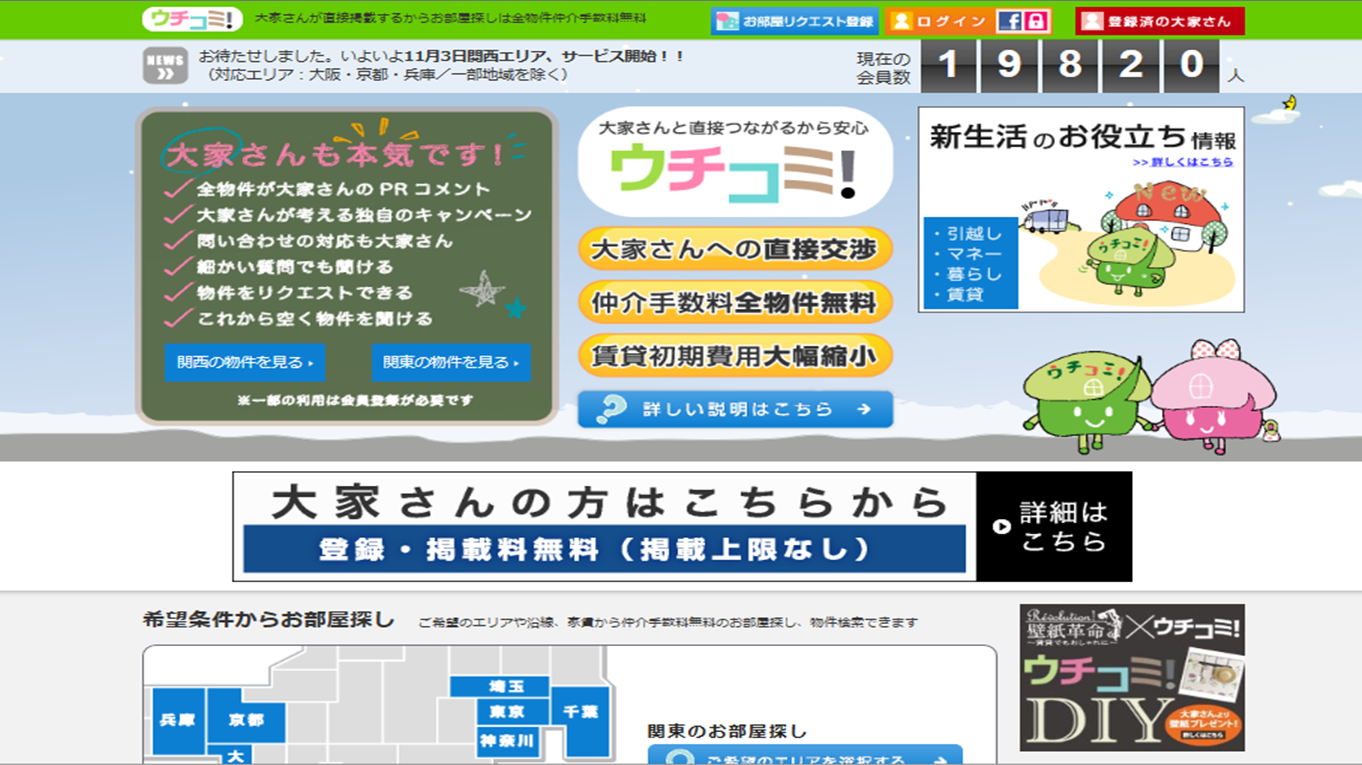Select 千葉 on the area map
This screenshot has width=1362, height=765.
coord(580,720)
